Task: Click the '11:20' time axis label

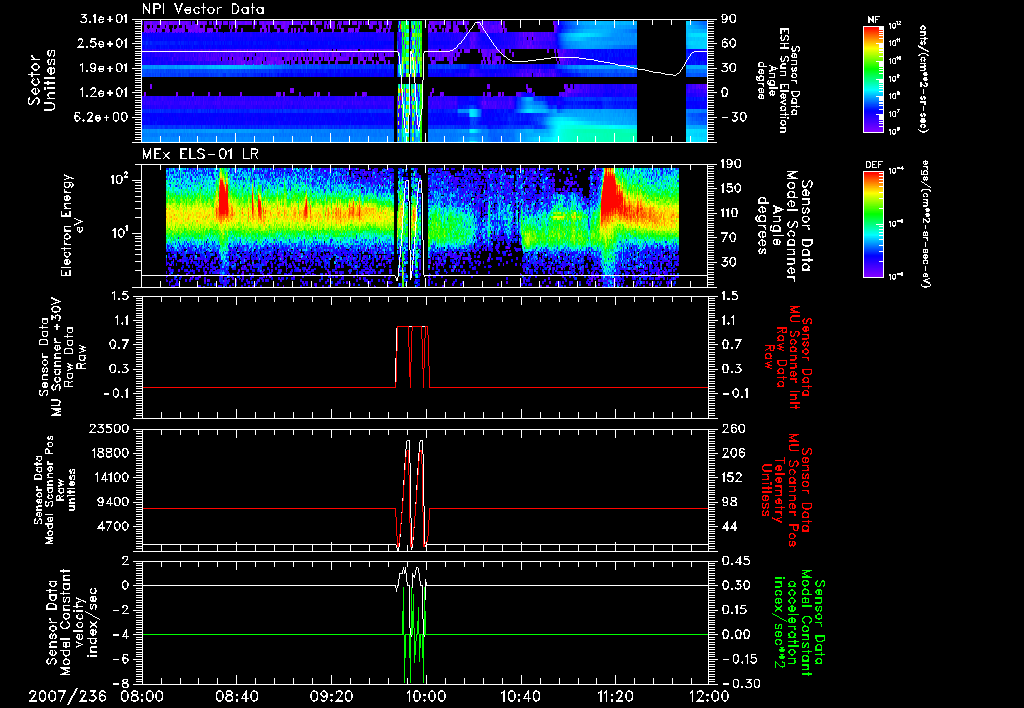Action: tap(615, 696)
